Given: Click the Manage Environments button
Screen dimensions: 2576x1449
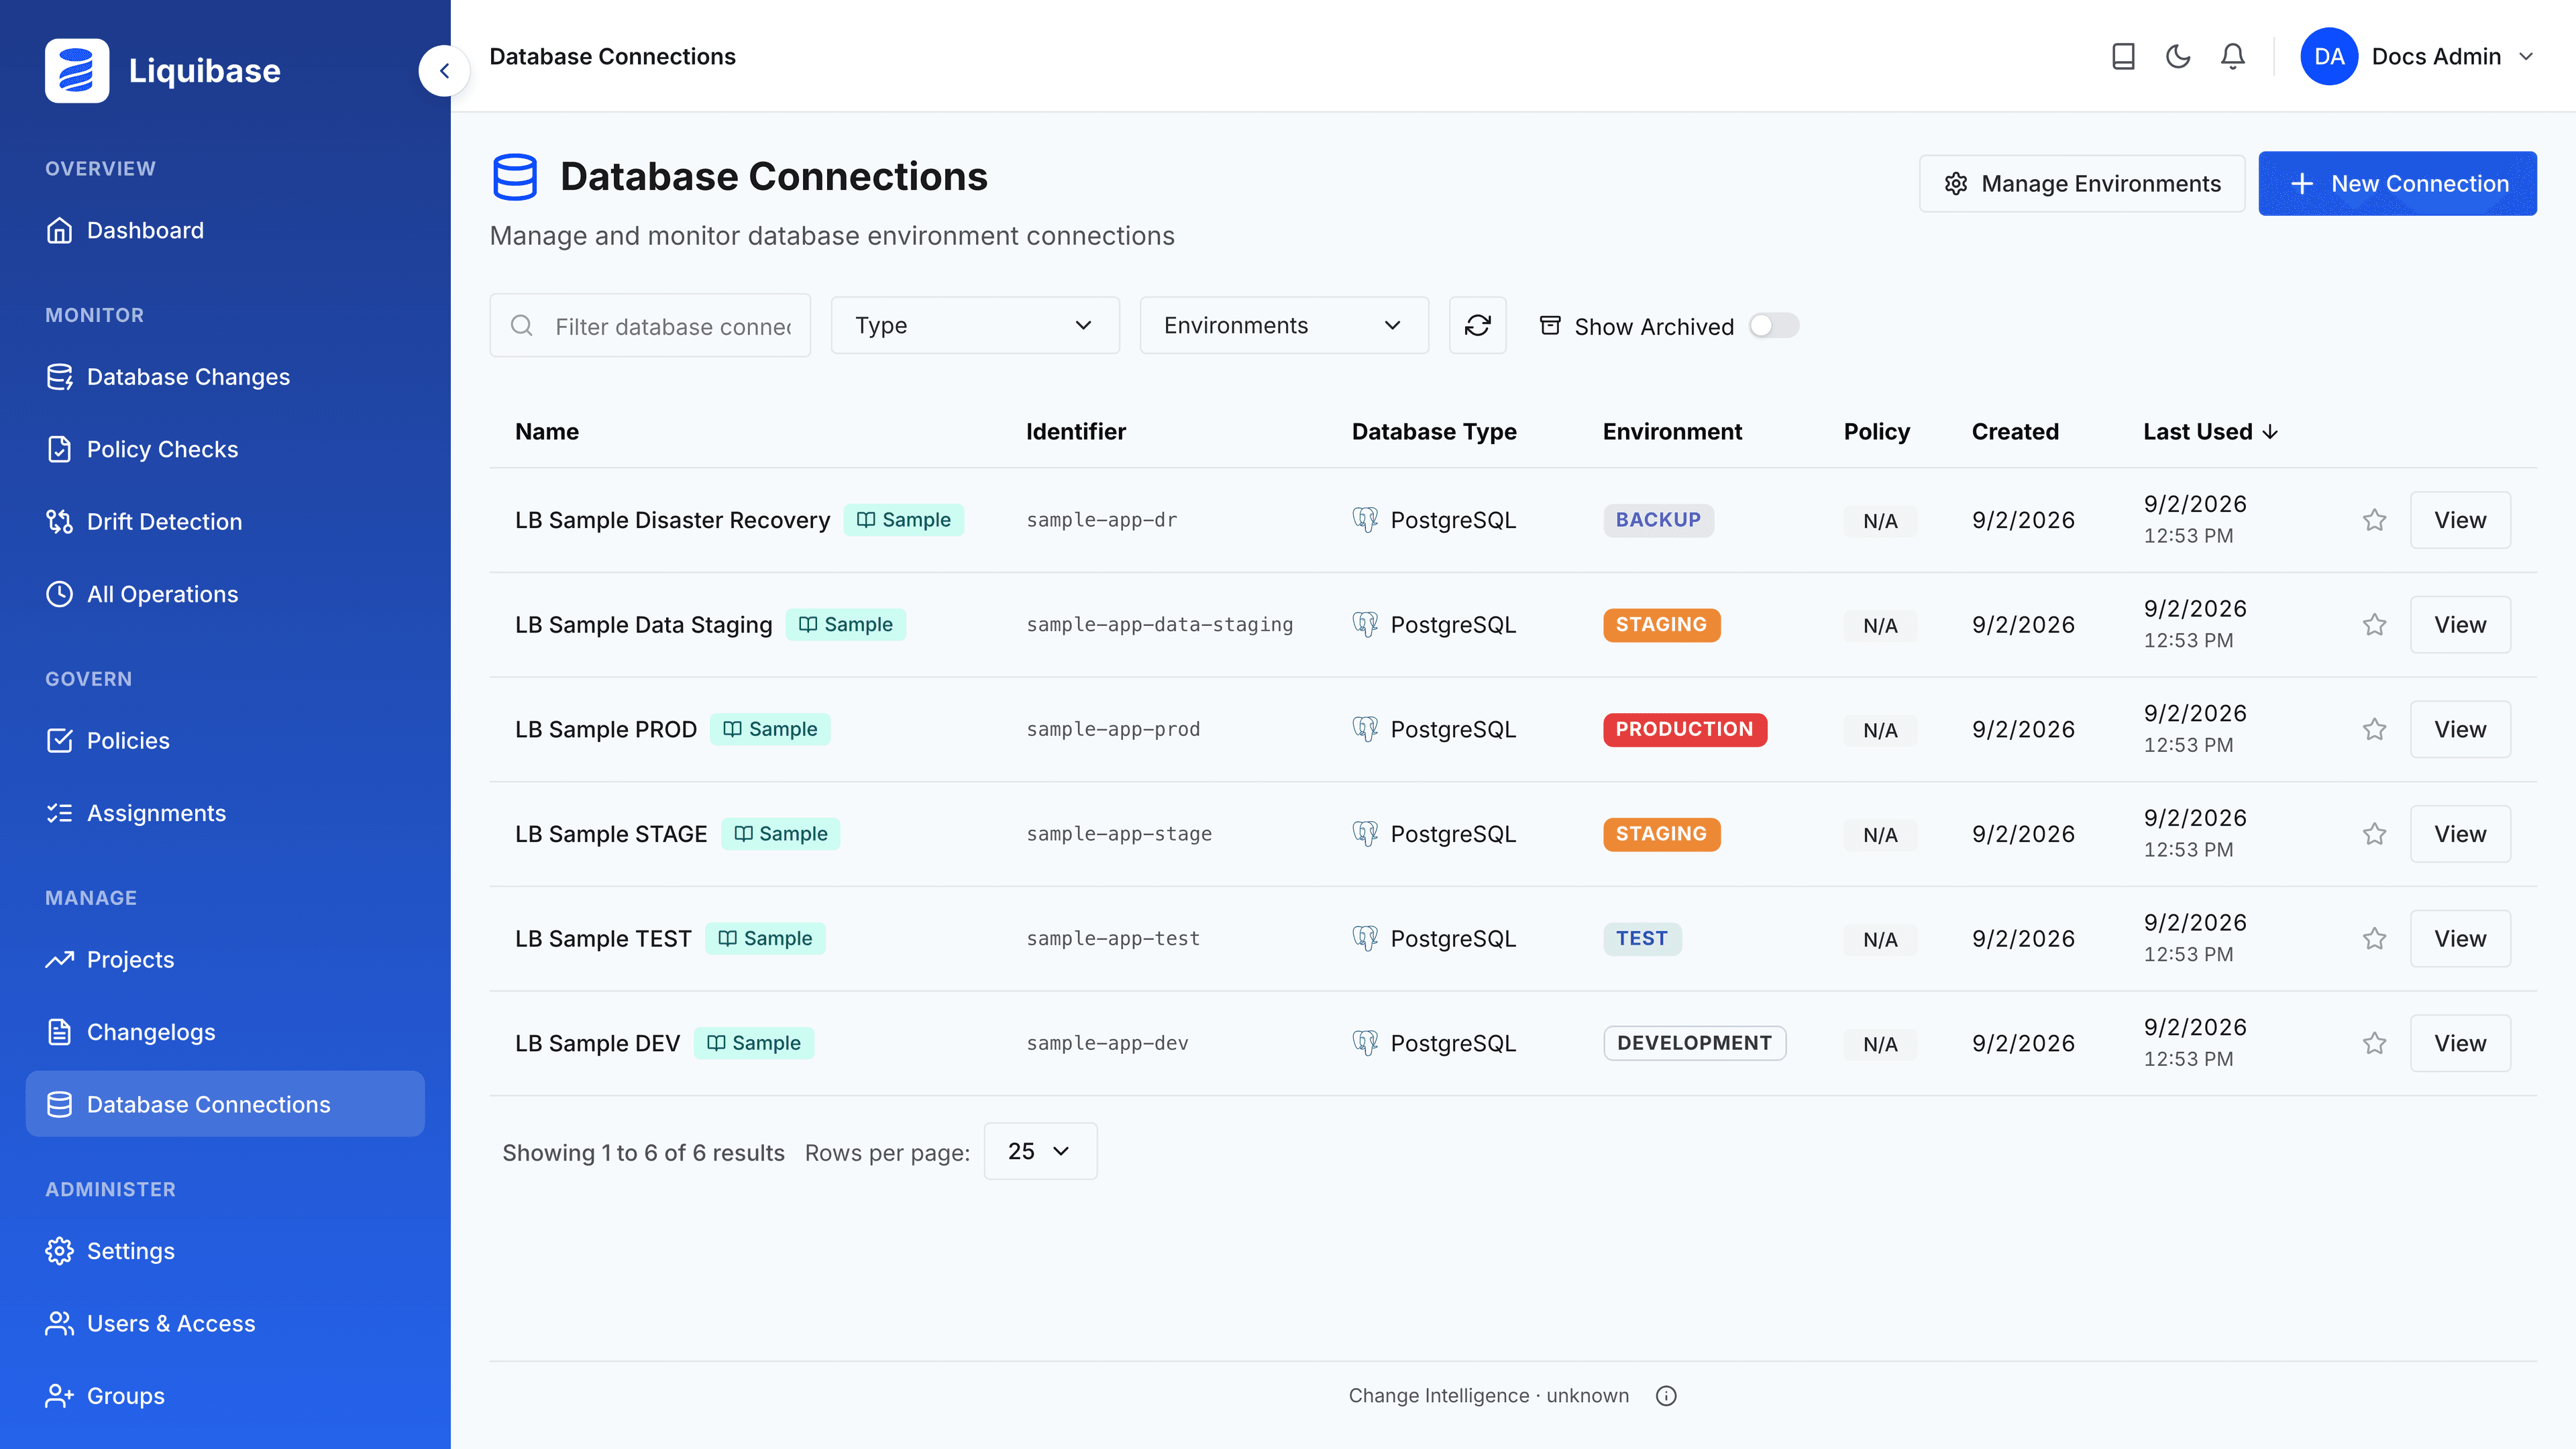Looking at the screenshot, I should 2082,184.
